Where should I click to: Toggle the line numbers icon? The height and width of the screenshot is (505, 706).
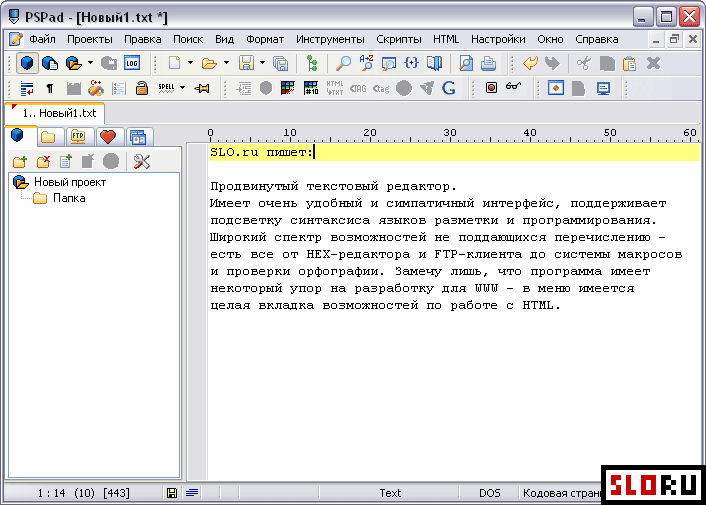pyautogui.click(x=119, y=88)
